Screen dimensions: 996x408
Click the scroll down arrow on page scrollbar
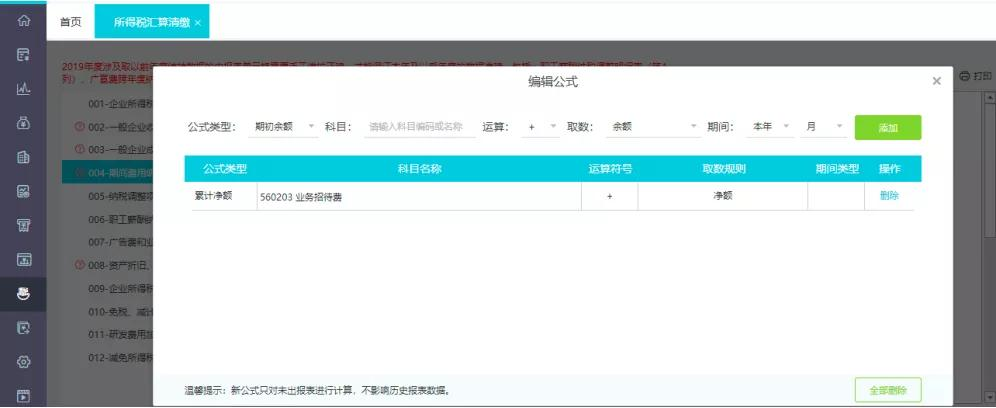click(990, 396)
